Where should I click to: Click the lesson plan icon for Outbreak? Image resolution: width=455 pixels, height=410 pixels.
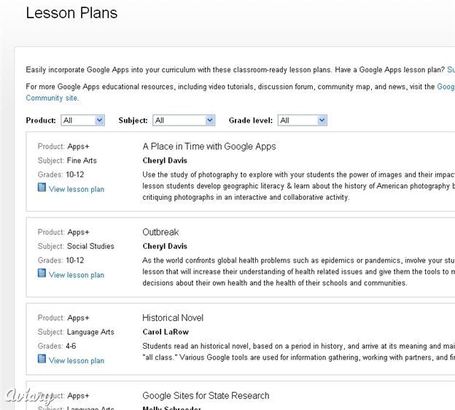click(42, 273)
